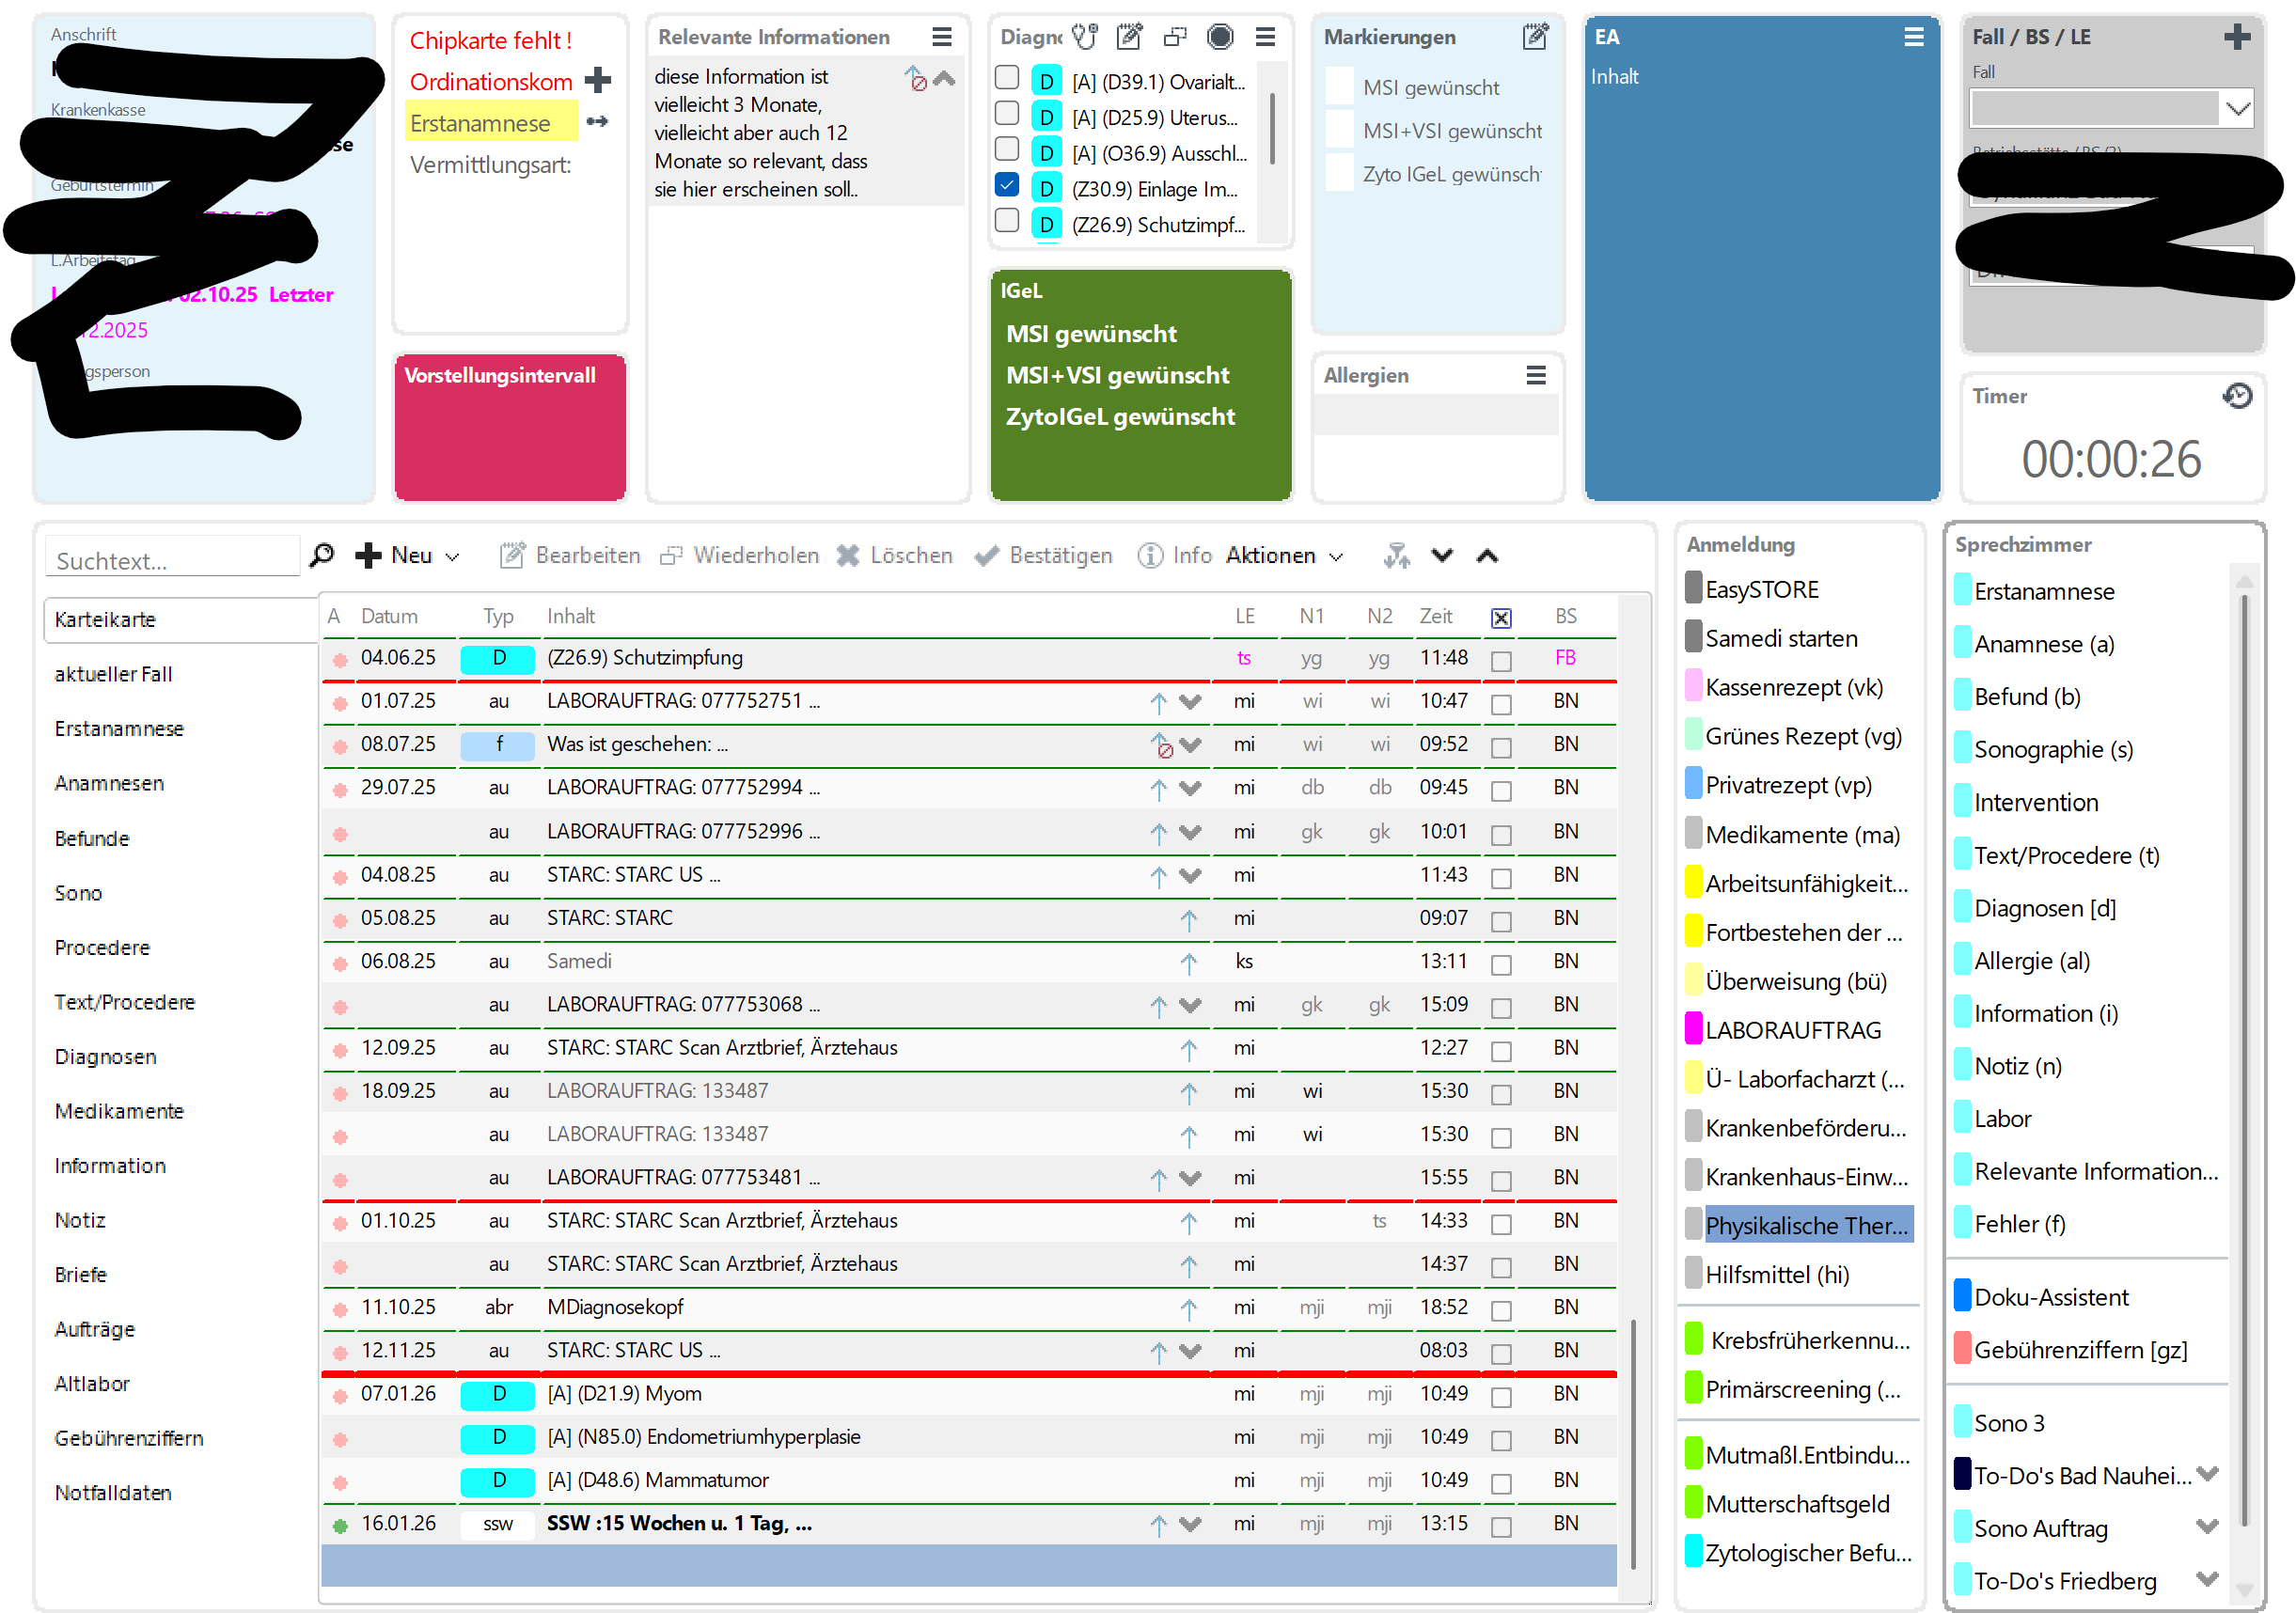The image size is (2296, 1613).
Task: Open the Markierungen edit pencil icon
Action: click(x=1534, y=37)
